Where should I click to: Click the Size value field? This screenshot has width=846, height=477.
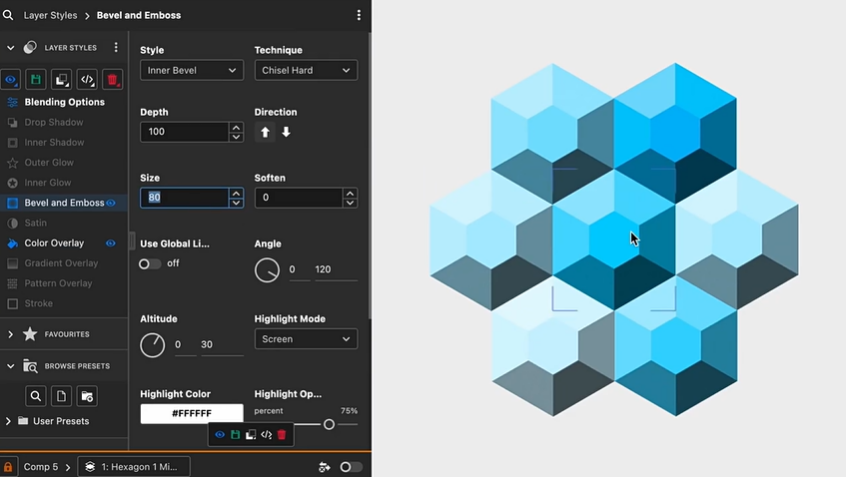coord(184,197)
